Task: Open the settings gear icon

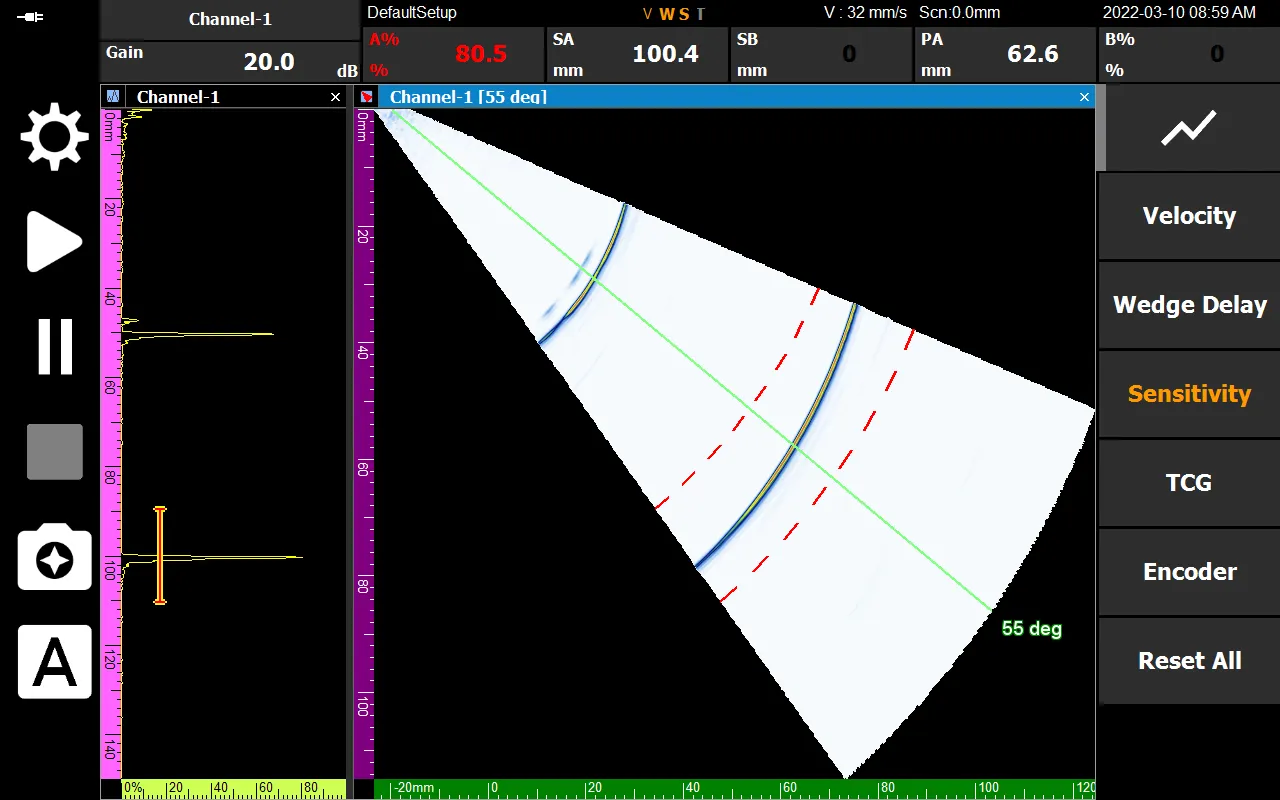Action: point(55,135)
